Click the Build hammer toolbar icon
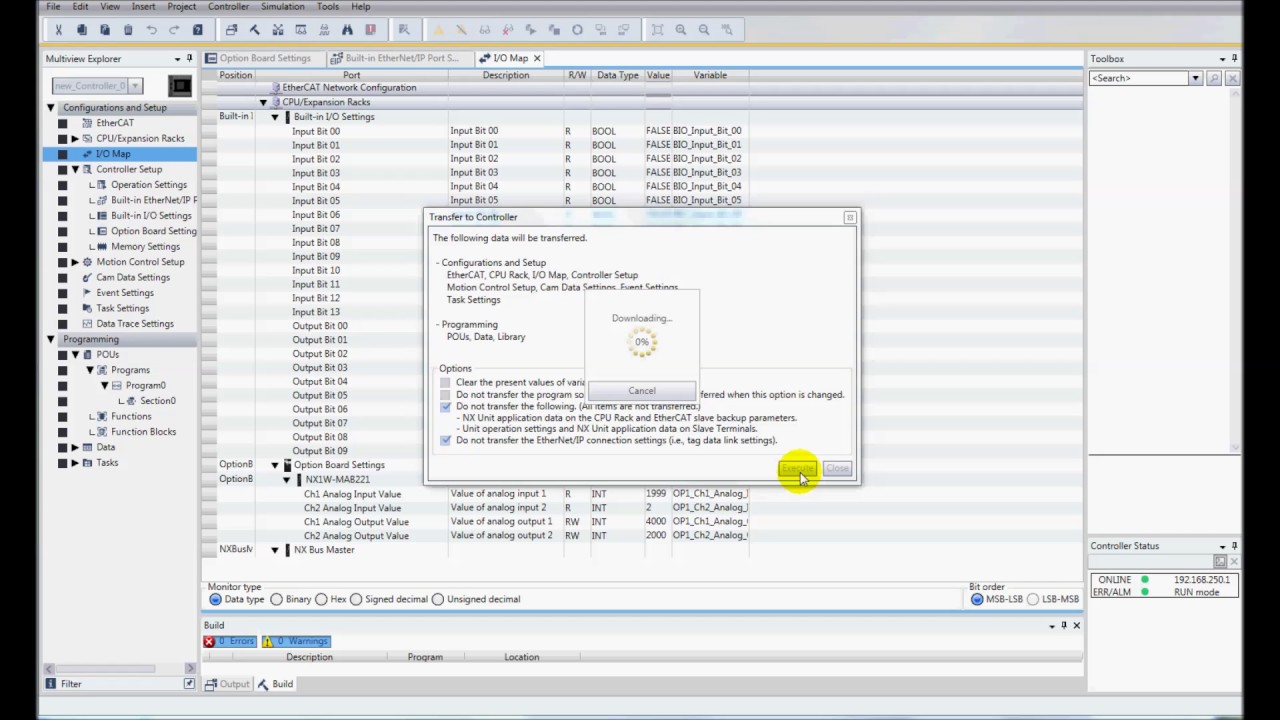Screen dimensions: 1280x720 point(255,30)
